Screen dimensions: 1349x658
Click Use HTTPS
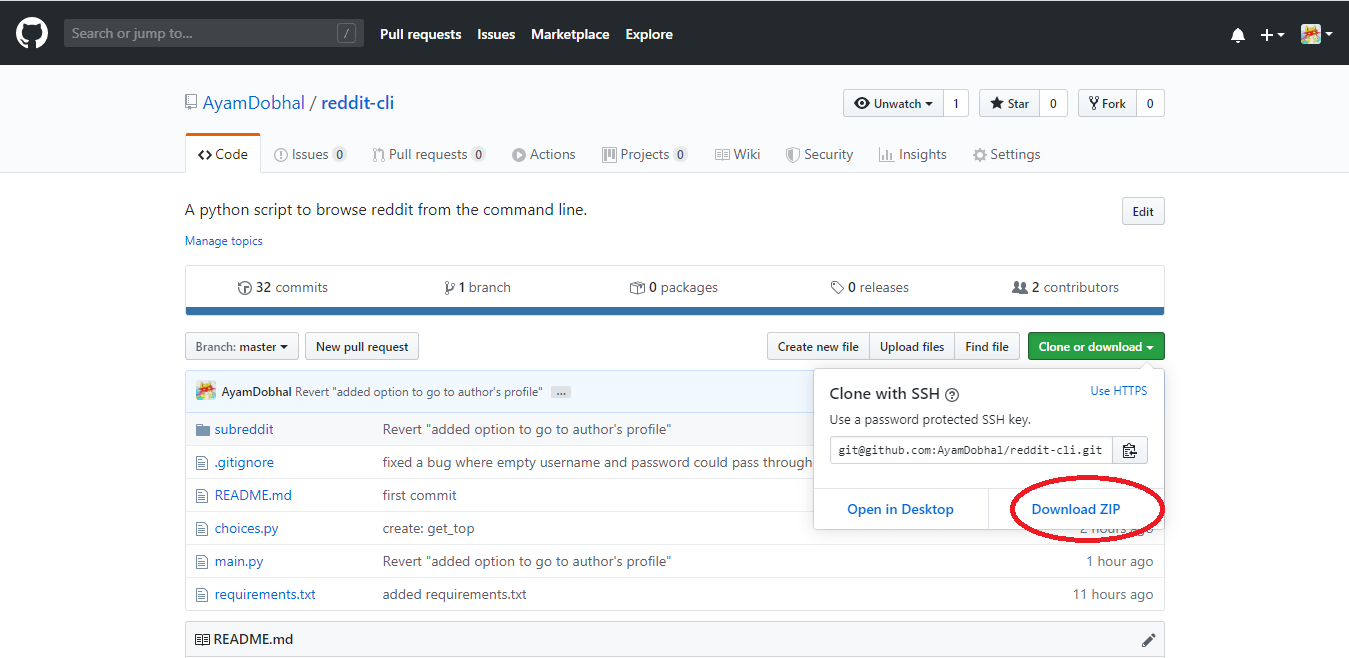click(1119, 391)
